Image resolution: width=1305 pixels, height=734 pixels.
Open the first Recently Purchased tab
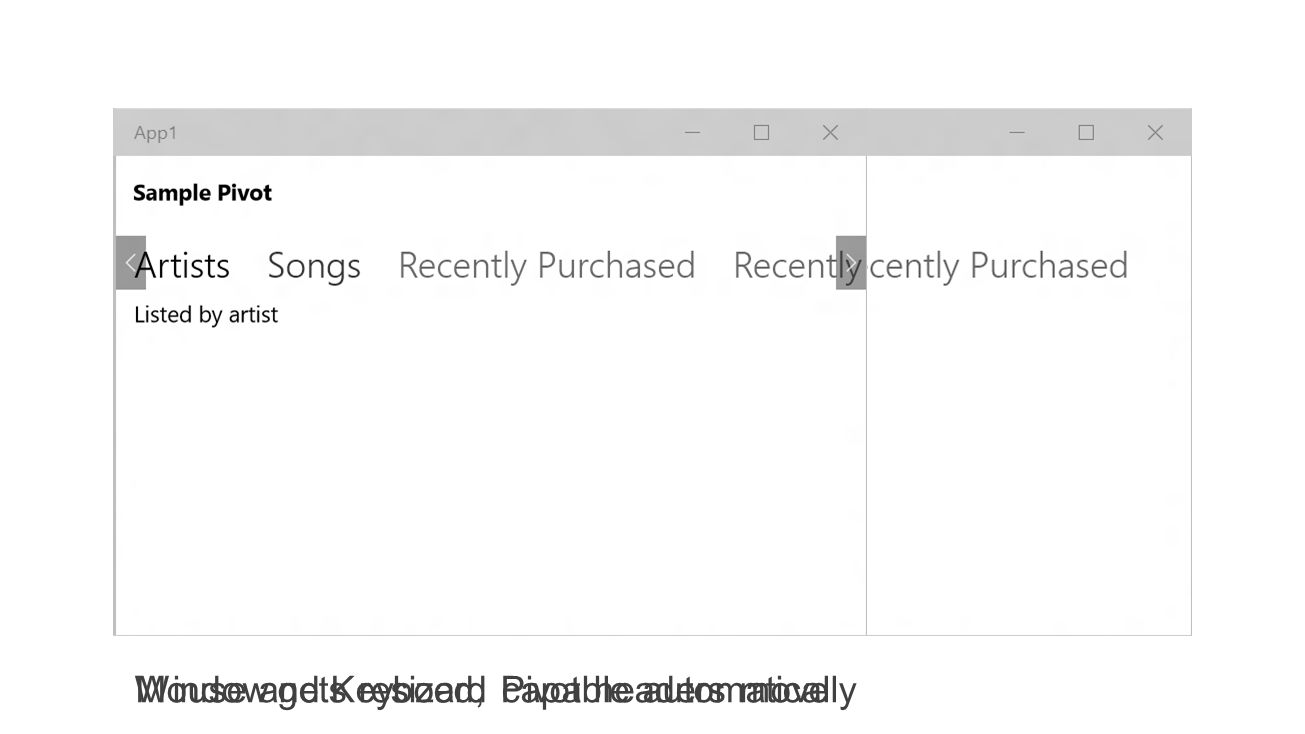tap(547, 266)
